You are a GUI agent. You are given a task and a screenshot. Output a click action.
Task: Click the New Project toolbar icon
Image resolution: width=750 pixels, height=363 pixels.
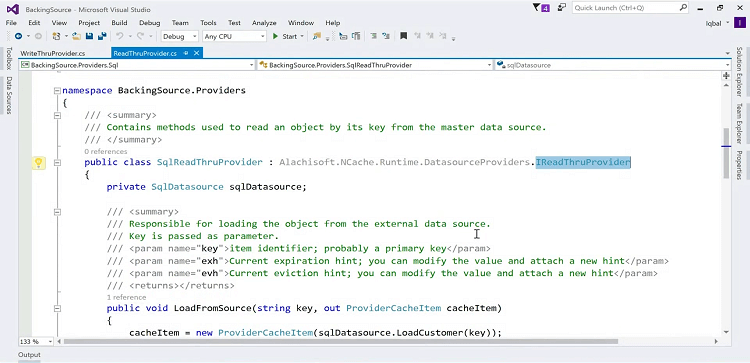tap(56, 36)
